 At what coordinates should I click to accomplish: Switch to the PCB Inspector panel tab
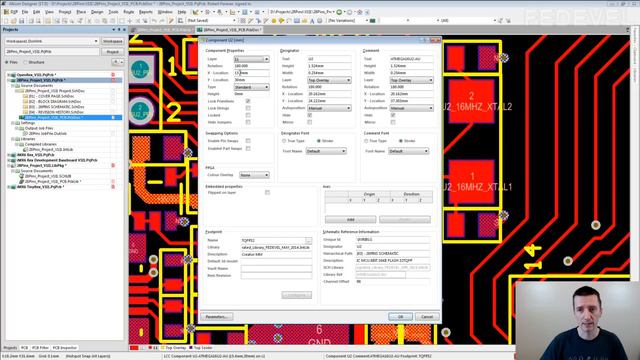point(65,348)
